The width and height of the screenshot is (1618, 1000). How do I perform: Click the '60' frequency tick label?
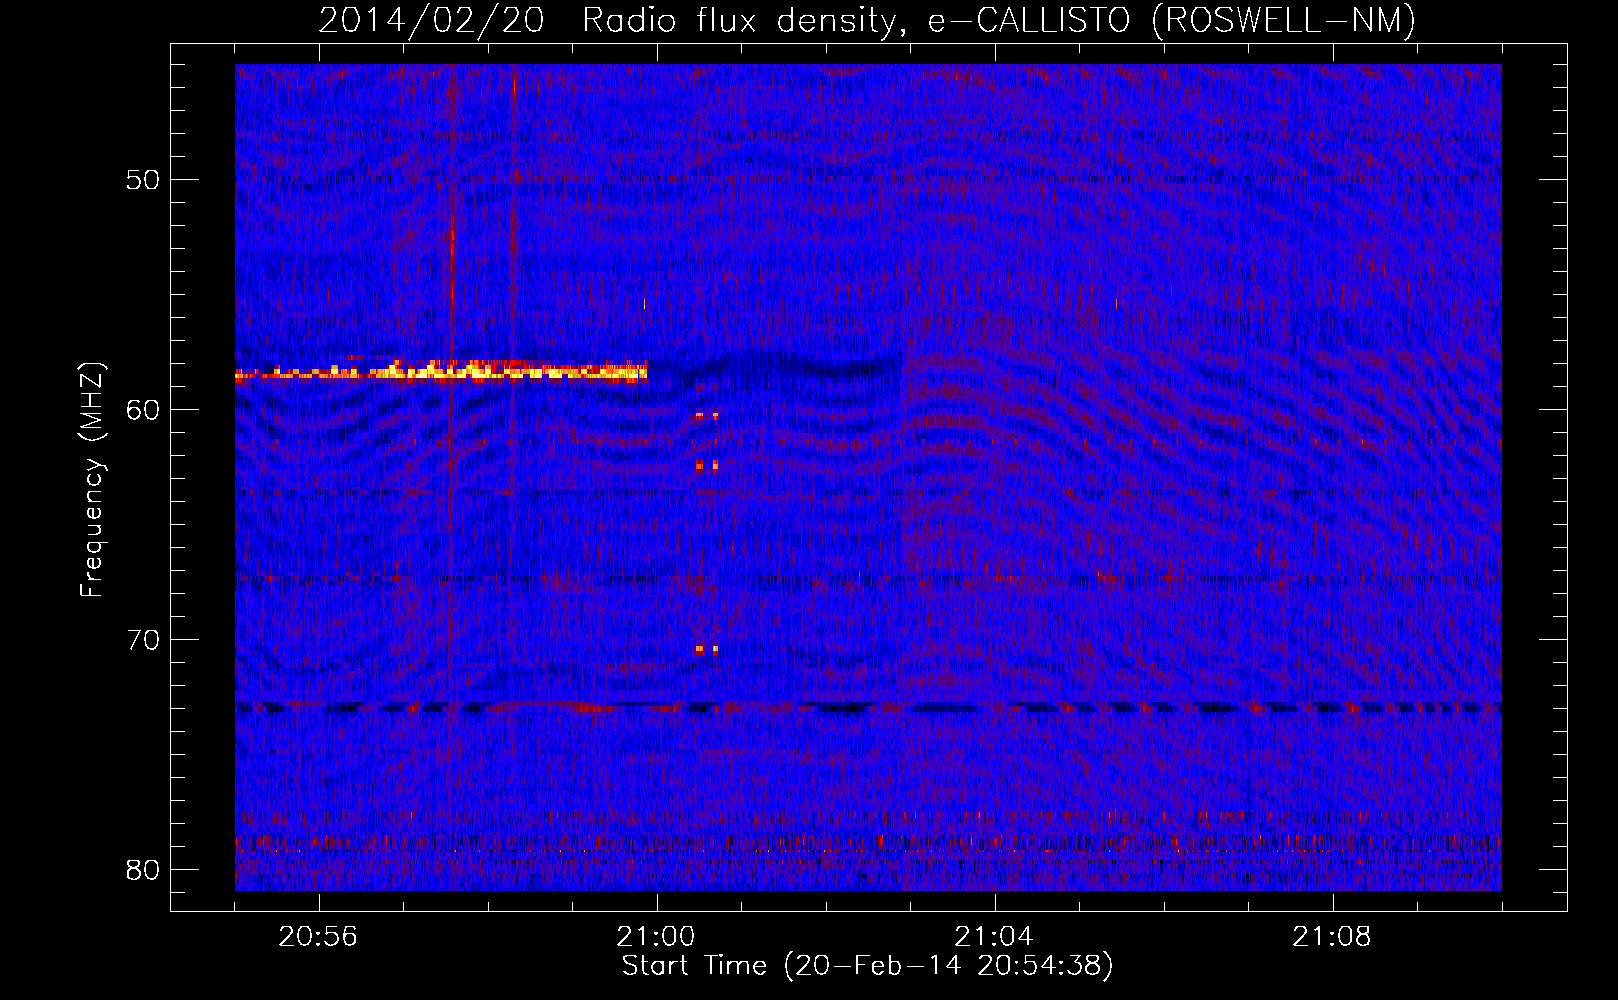144,410
